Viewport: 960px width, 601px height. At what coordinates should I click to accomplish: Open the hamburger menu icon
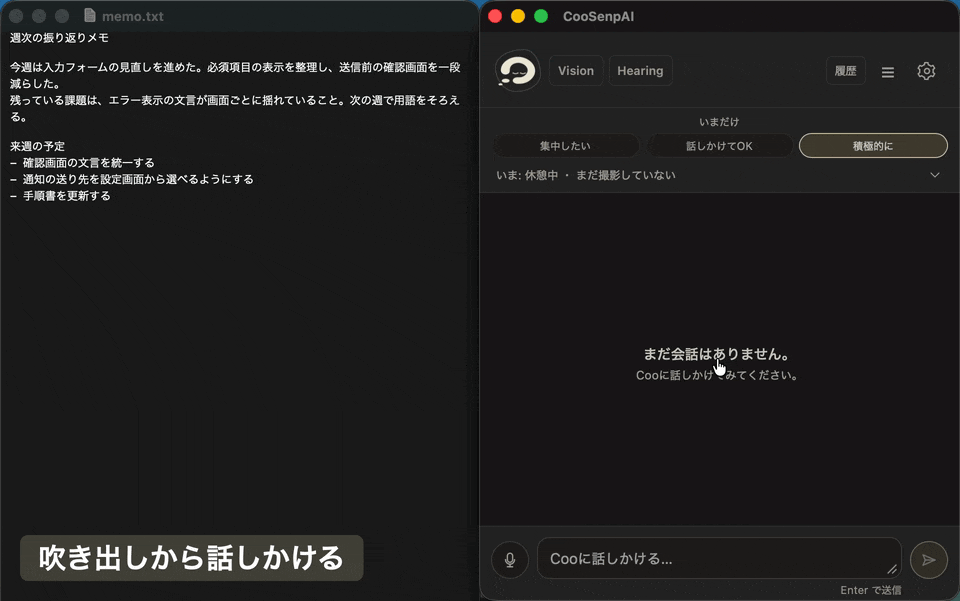pos(887,72)
